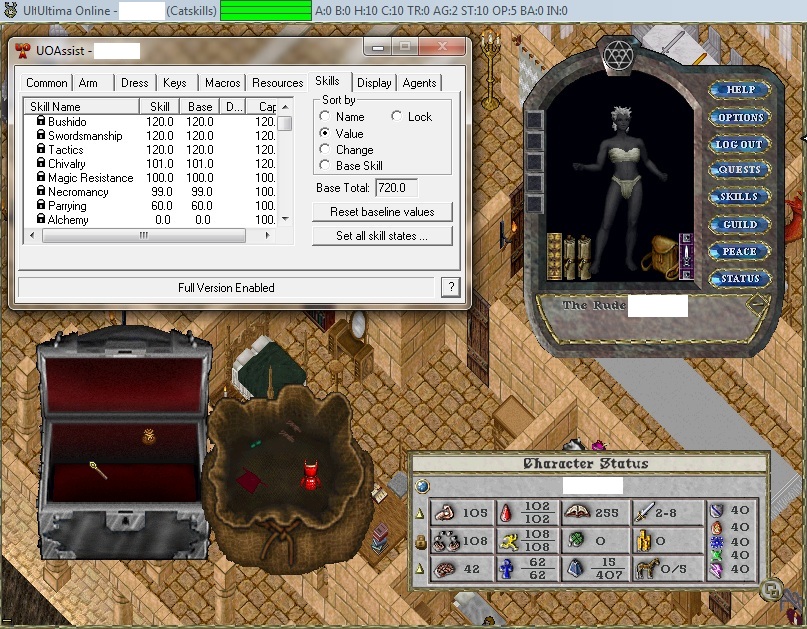Click the hit points drop icon
The height and width of the screenshot is (629, 807).
point(507,513)
